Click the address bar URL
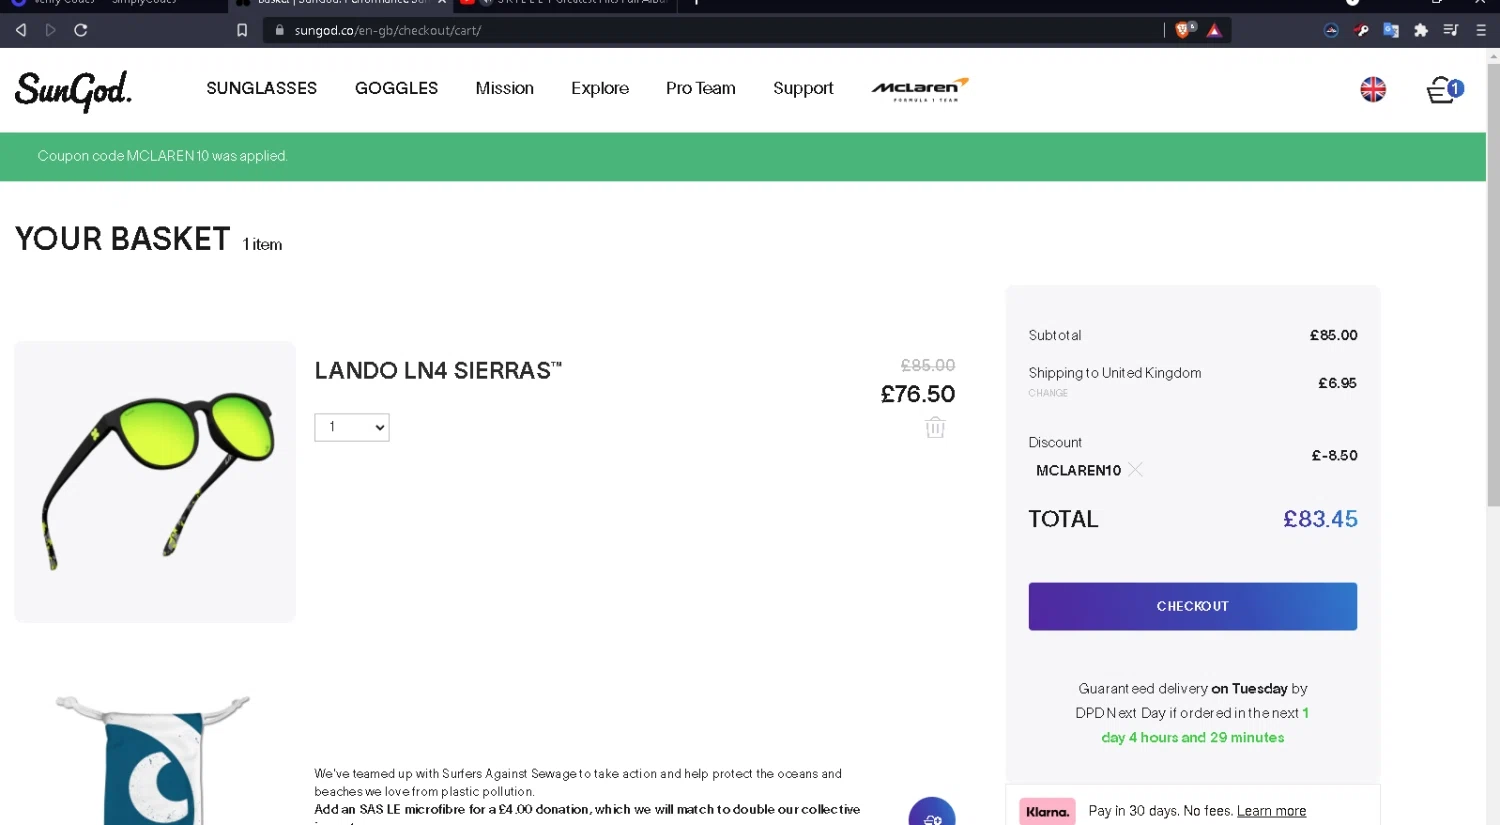 [388, 30]
